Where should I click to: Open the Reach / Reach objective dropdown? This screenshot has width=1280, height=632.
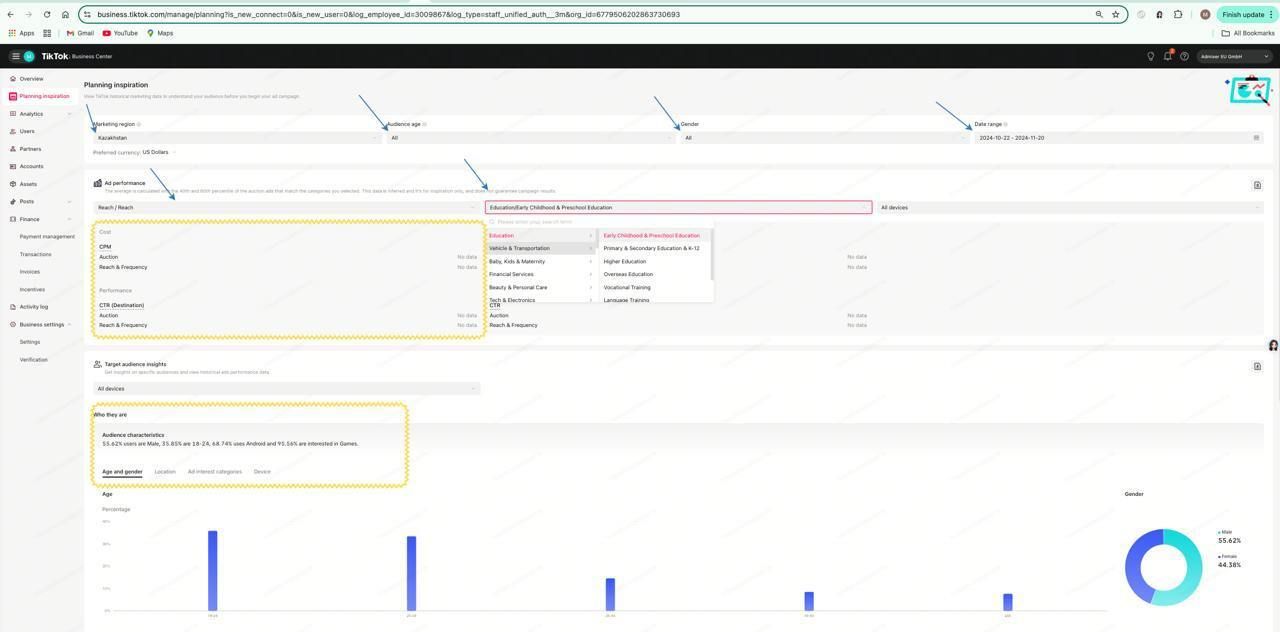(x=286, y=208)
